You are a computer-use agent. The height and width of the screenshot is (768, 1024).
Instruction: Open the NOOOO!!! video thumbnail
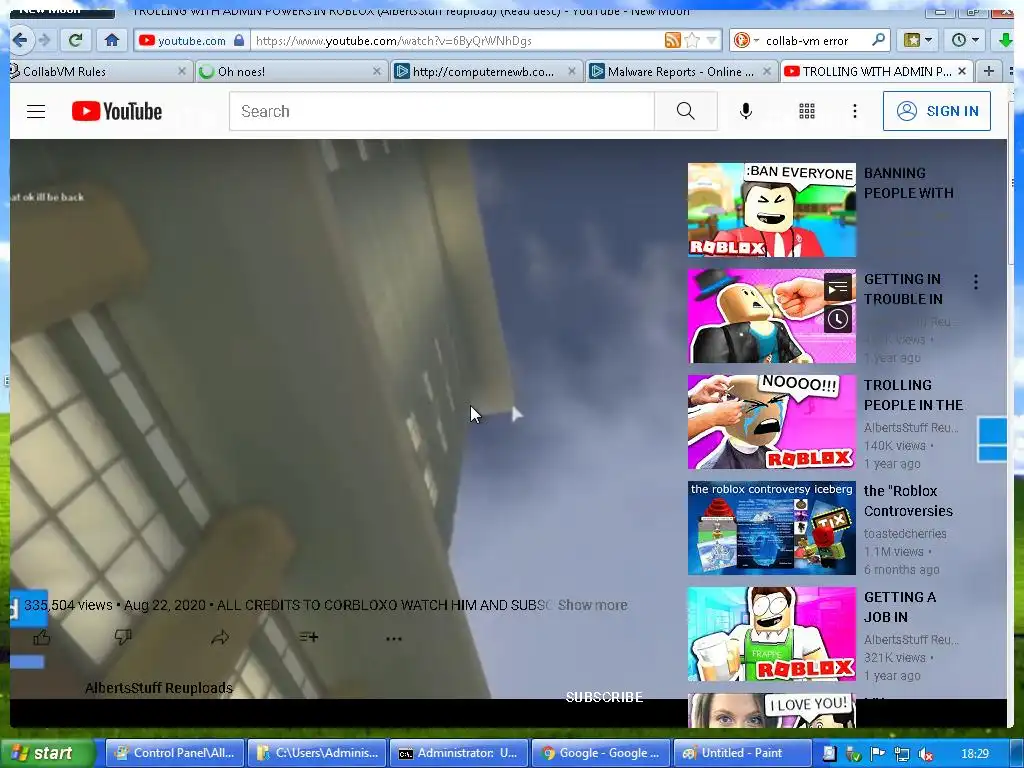point(771,422)
